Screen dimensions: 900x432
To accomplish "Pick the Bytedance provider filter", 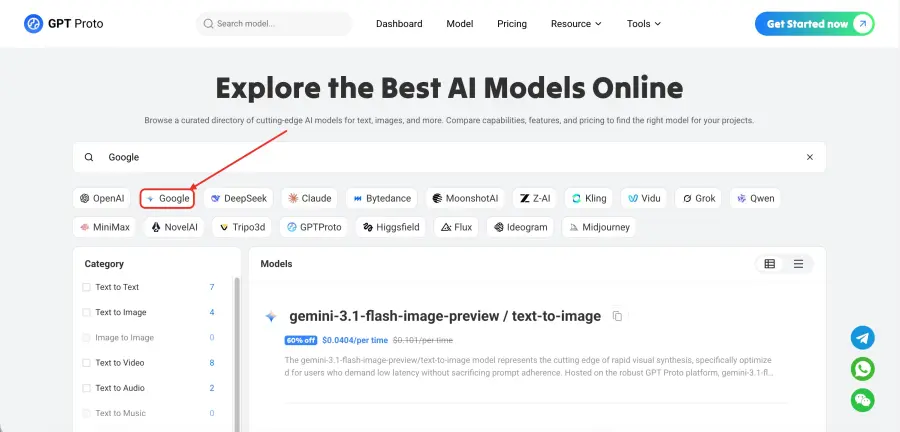I will (382, 199).
